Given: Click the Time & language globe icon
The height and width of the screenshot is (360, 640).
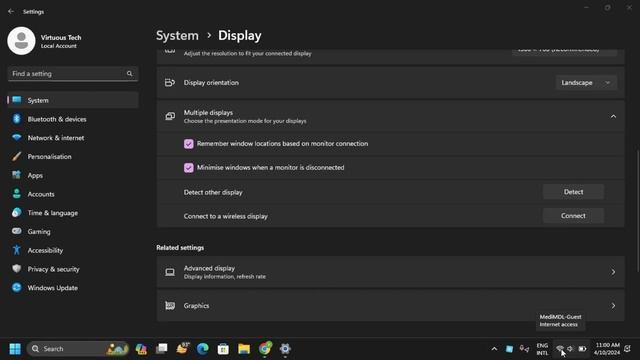Looking at the screenshot, I should pyautogui.click(x=16, y=213).
